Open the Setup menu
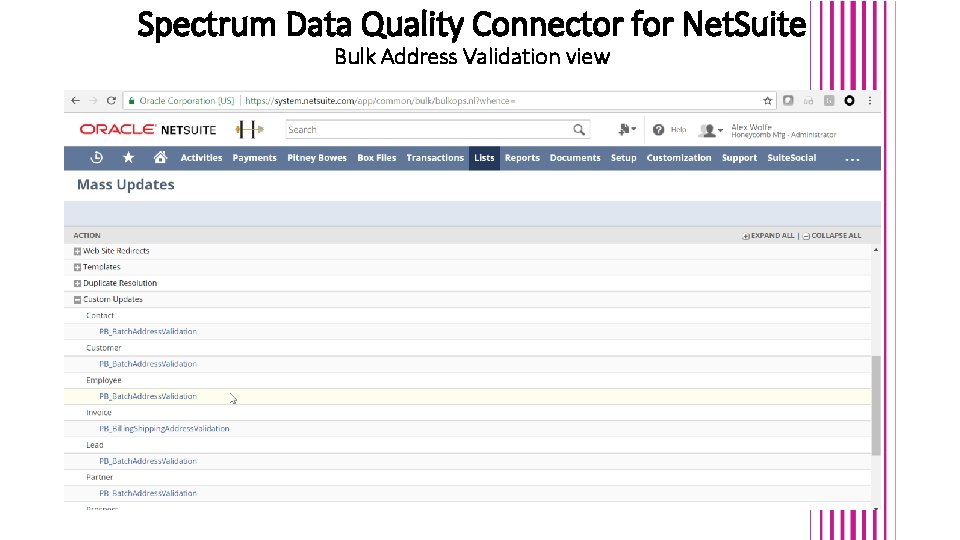The height and width of the screenshot is (540, 960). tap(623, 157)
